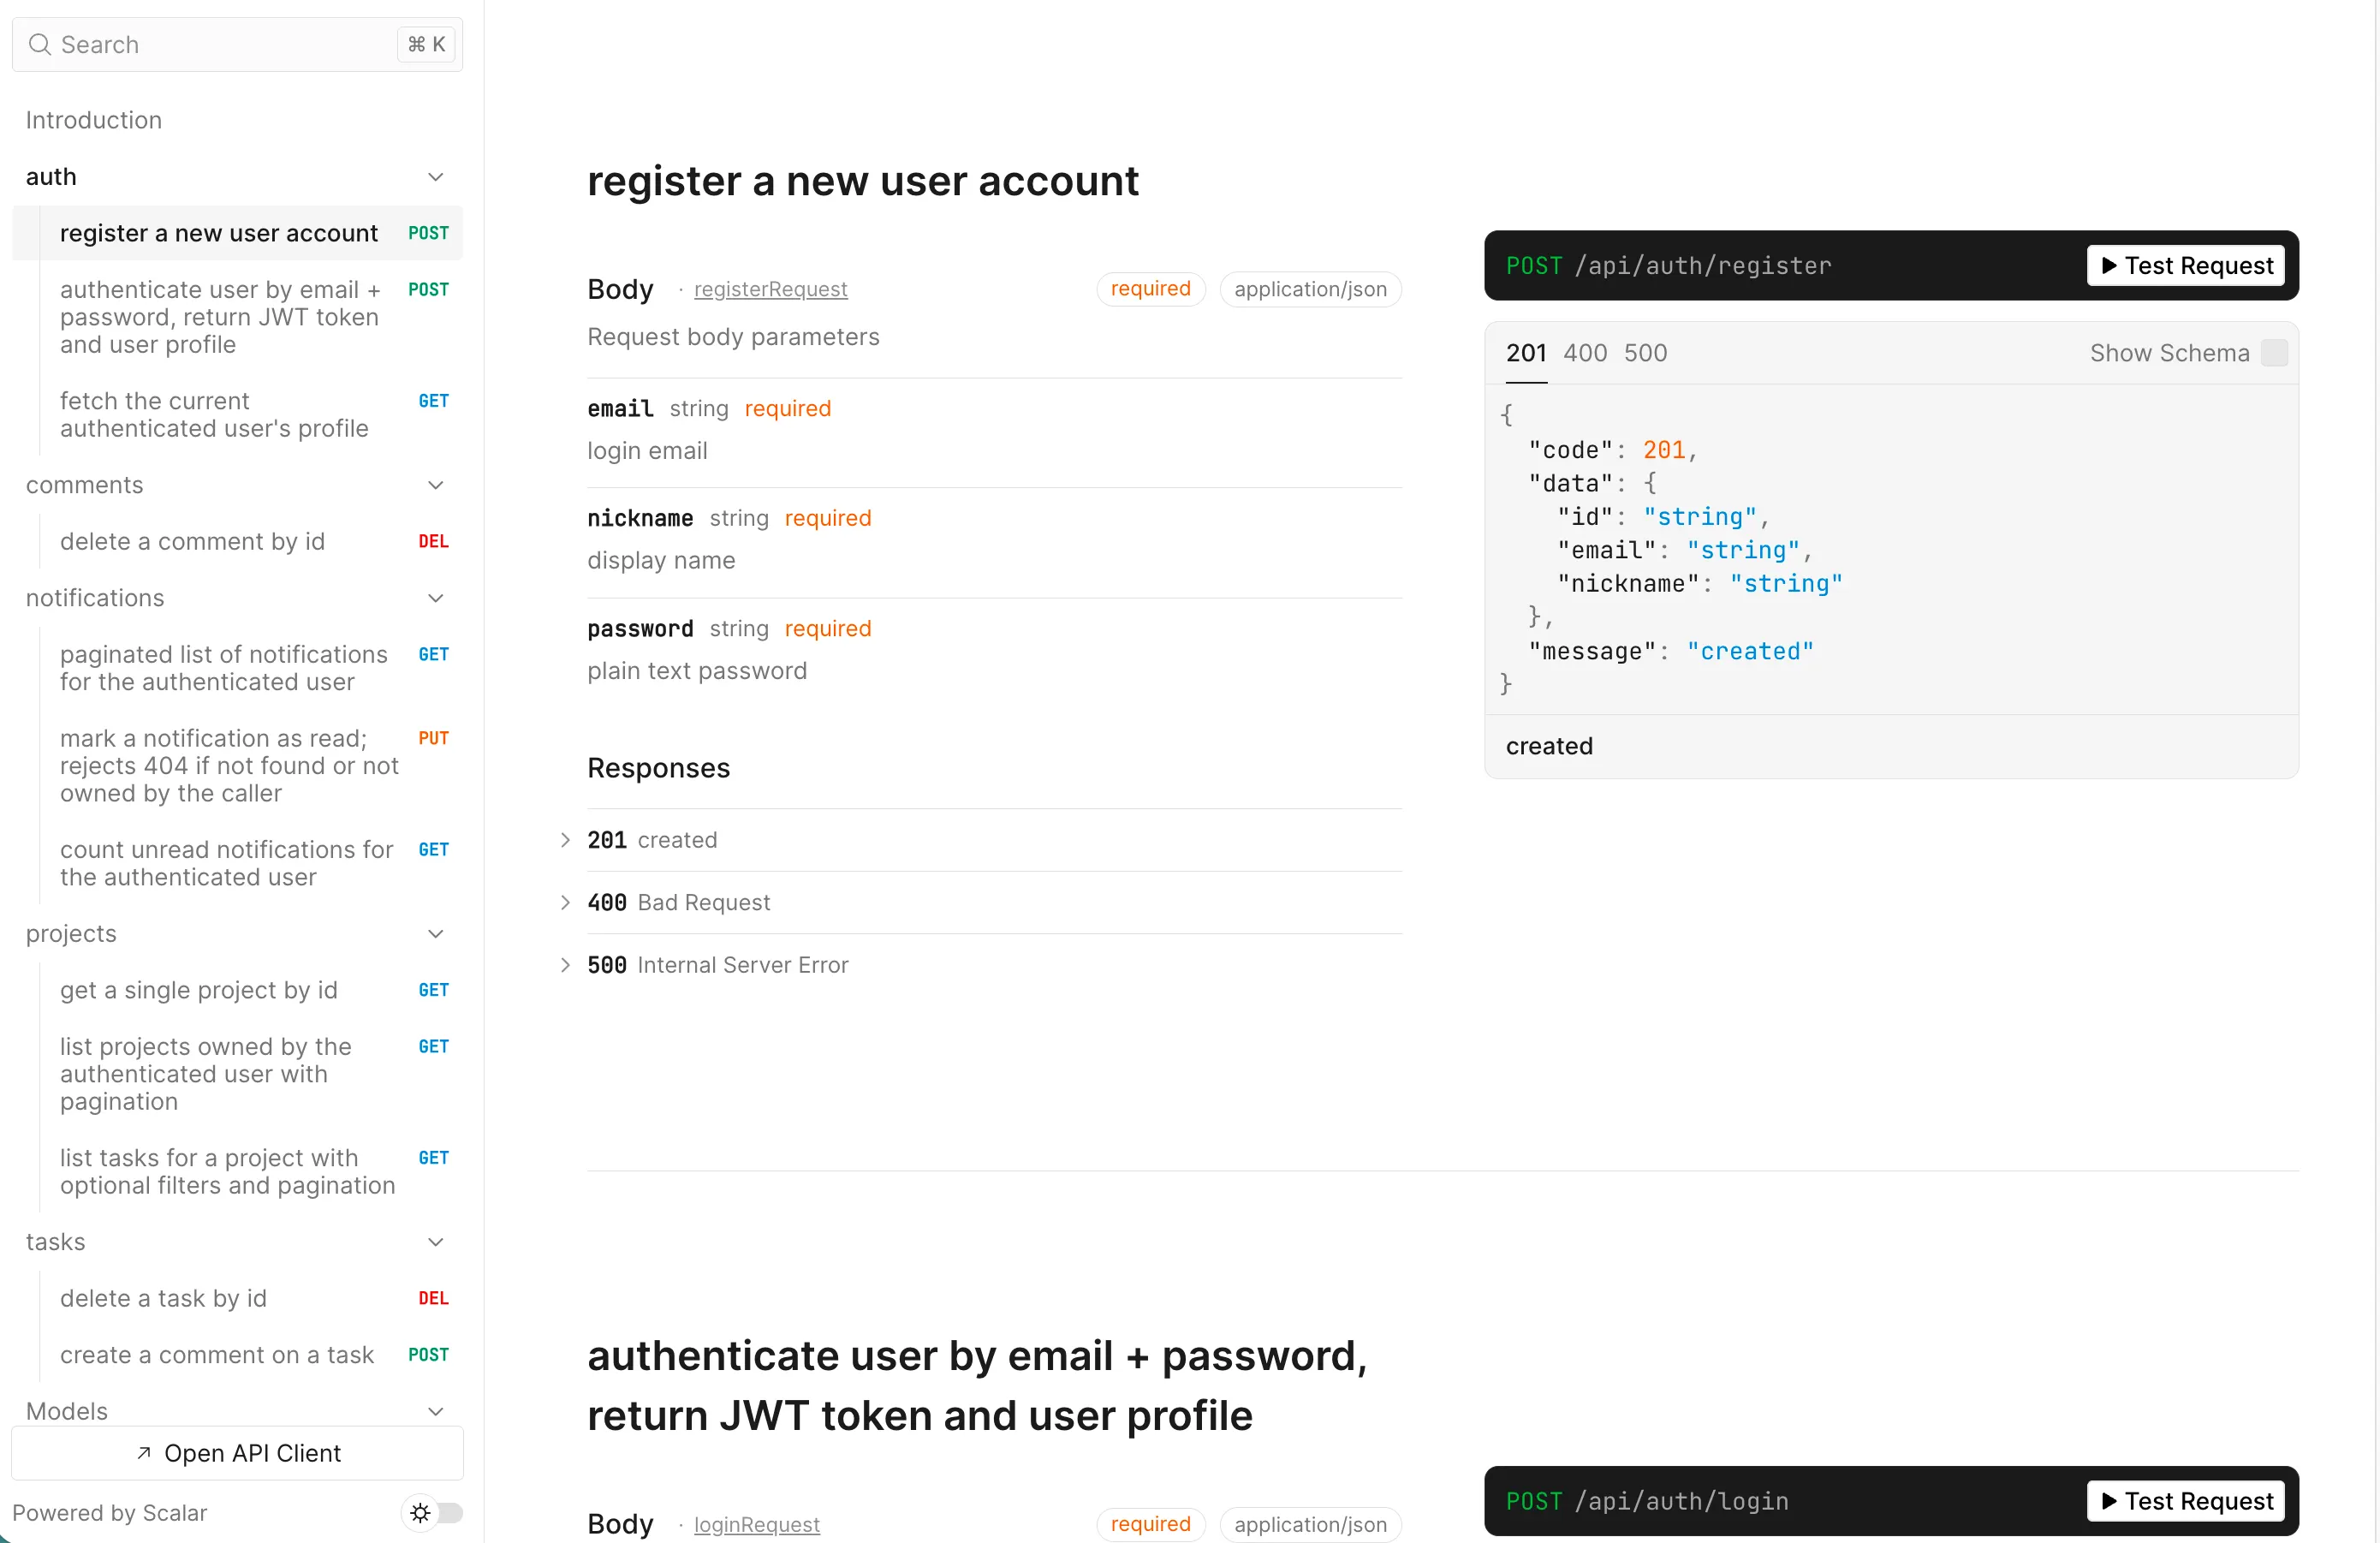Click the nickname parameter name
Screen dimensions: 2380x1543
pyautogui.click(x=640, y=518)
